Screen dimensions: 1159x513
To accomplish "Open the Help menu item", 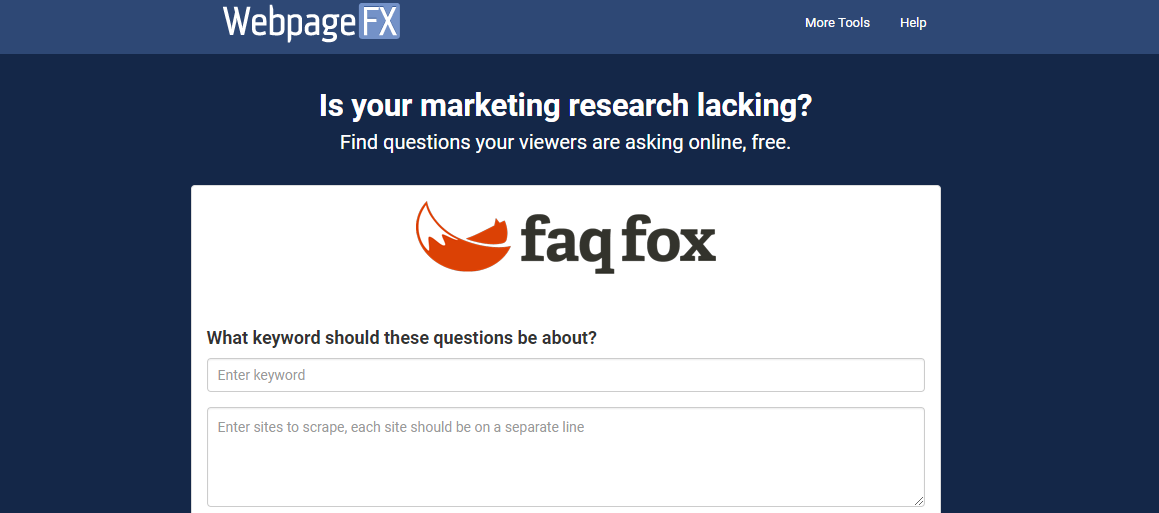I will (x=913, y=23).
